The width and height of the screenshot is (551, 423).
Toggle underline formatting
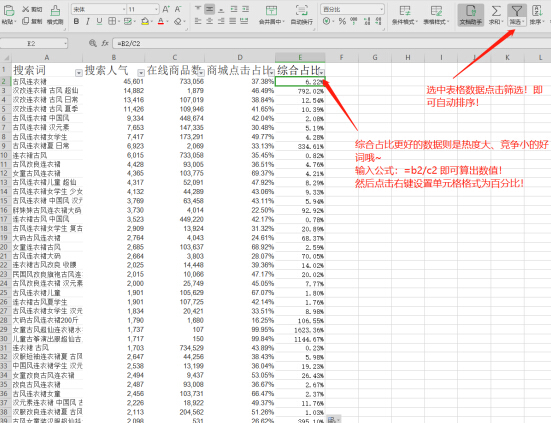pyautogui.click(x=99, y=21)
